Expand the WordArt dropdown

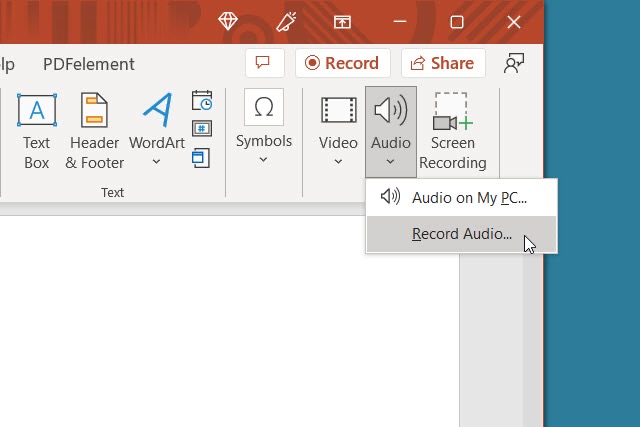(157, 161)
